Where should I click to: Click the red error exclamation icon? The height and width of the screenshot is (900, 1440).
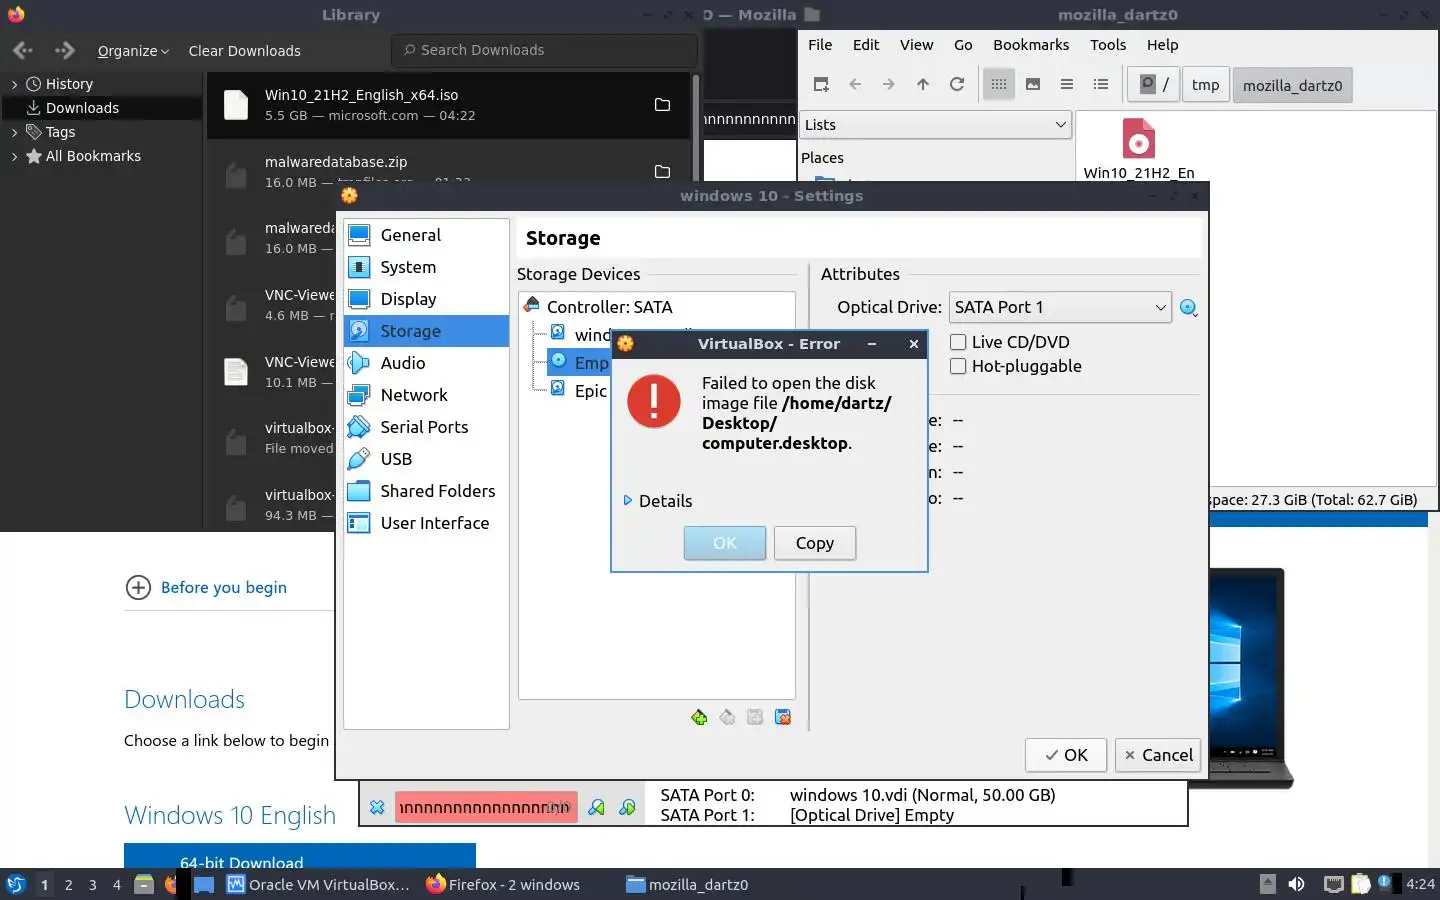(x=654, y=401)
